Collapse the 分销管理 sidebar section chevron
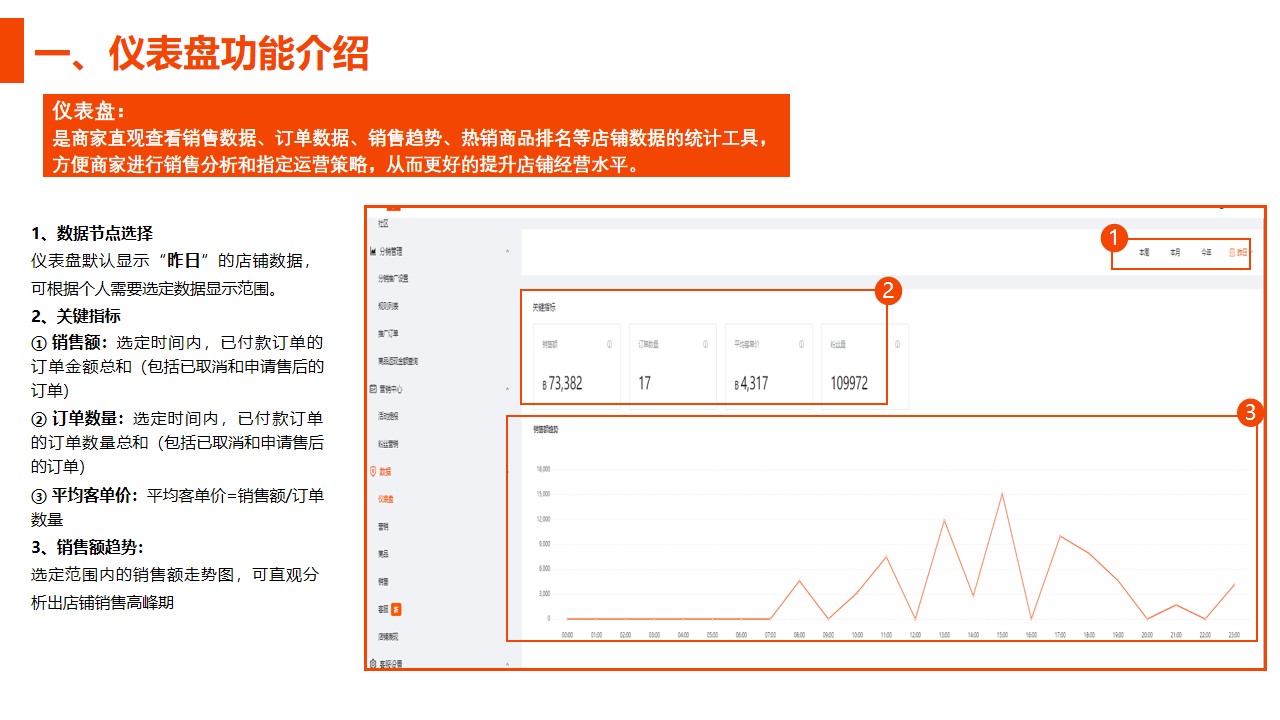 tap(507, 251)
